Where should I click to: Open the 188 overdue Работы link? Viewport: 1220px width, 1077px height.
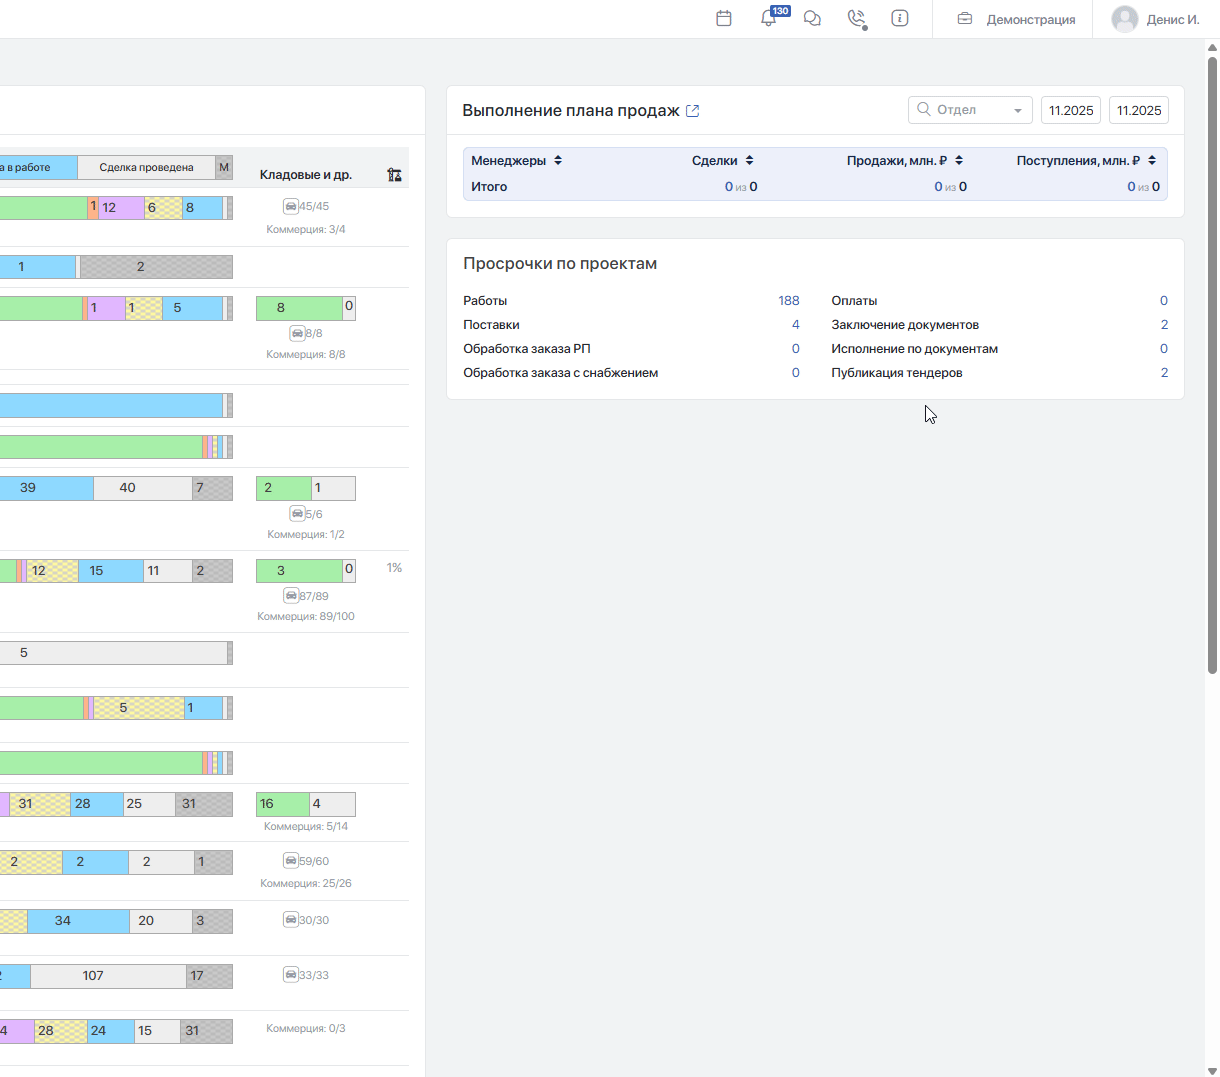click(x=788, y=301)
